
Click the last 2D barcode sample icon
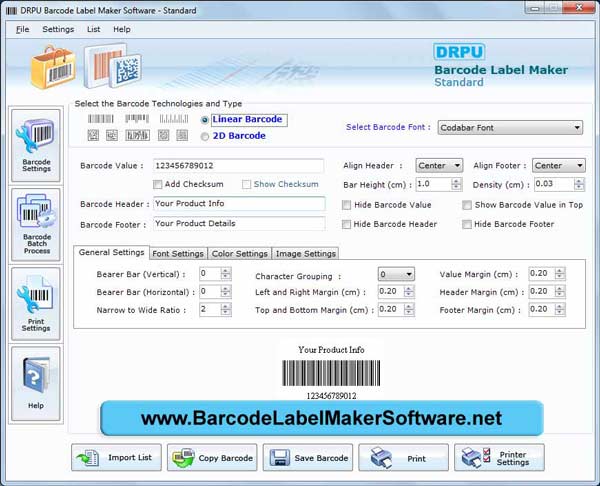tap(182, 135)
